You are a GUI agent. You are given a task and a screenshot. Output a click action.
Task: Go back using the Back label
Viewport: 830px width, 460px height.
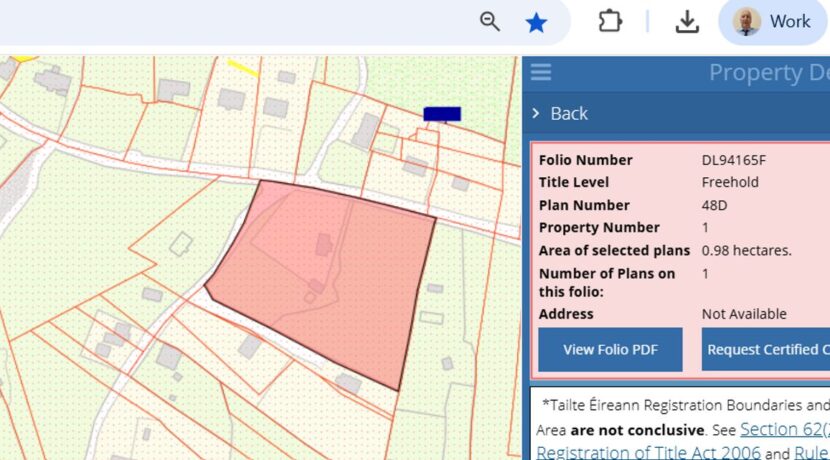point(569,113)
